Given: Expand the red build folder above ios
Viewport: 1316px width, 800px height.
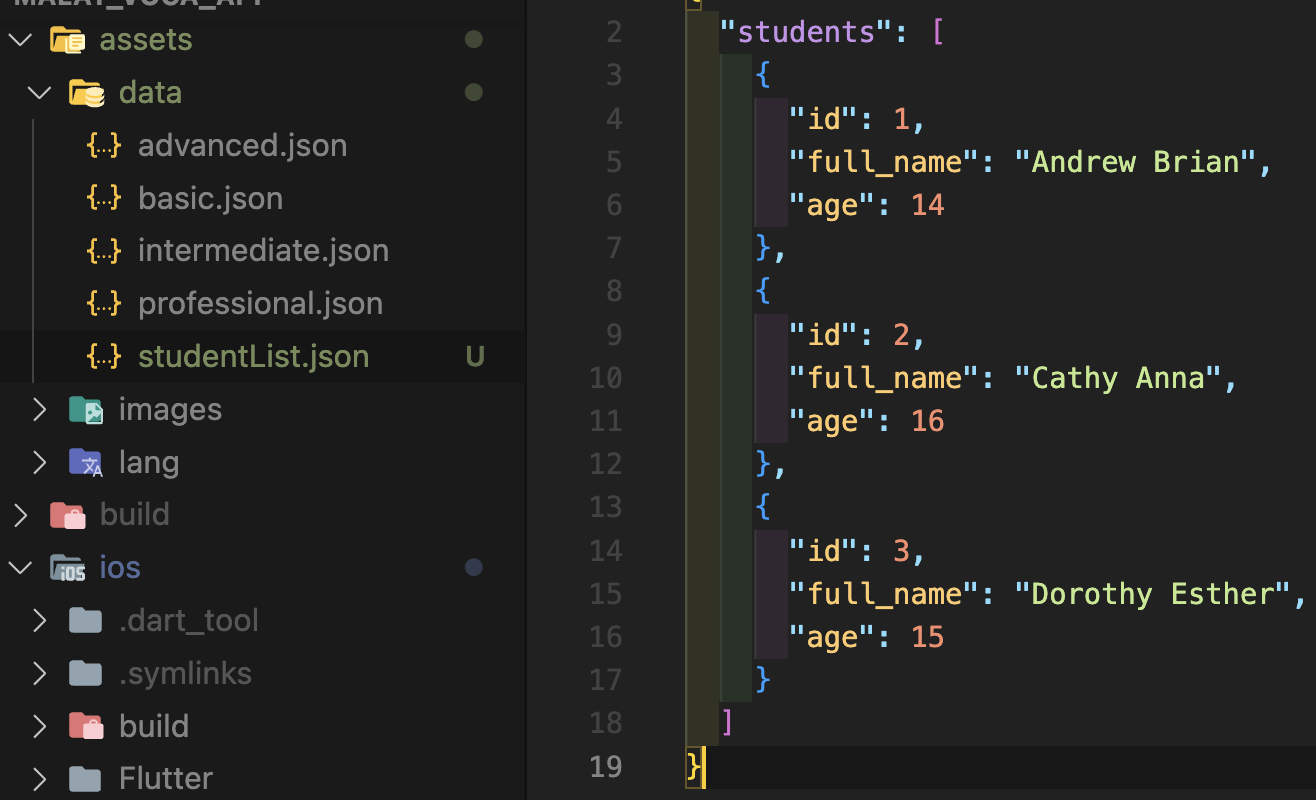Looking at the screenshot, I should pyautogui.click(x=20, y=515).
